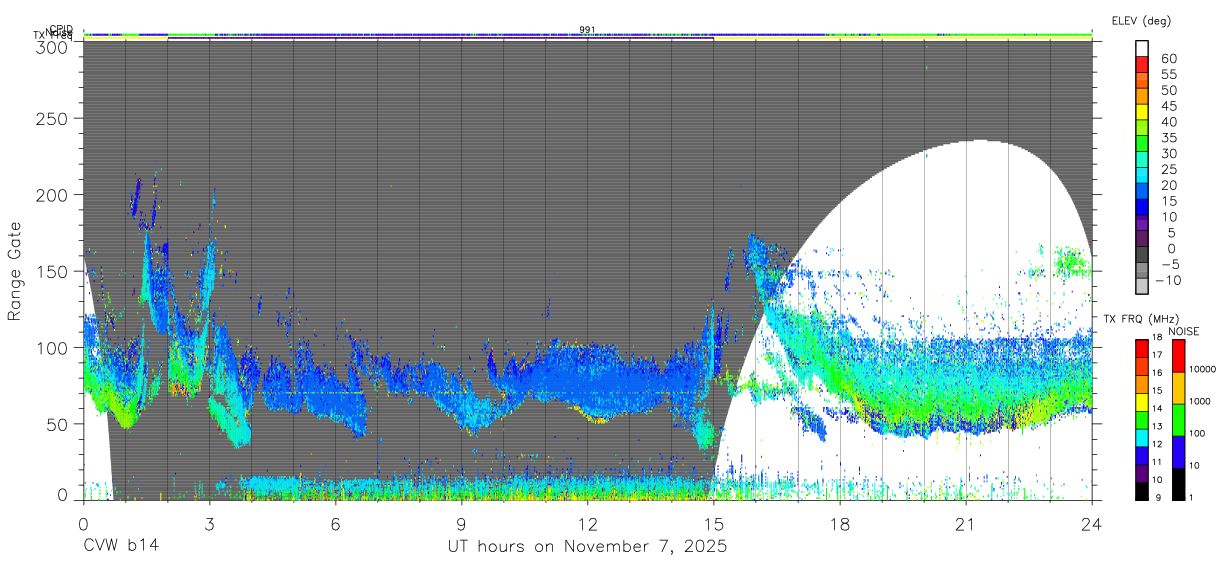1228x567 pixels.
Task: Click the ELEV (deg) legend title
Action: (x=1141, y=20)
